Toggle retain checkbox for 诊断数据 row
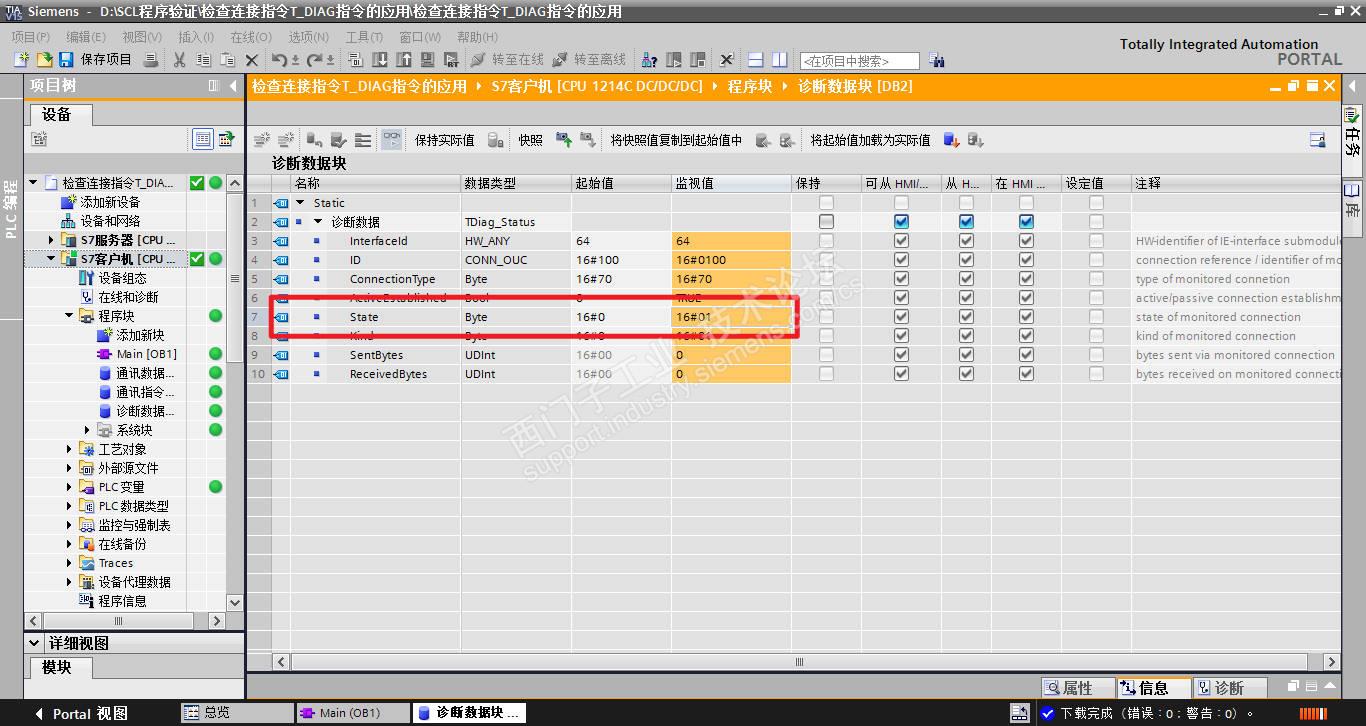The width and height of the screenshot is (1366, 726). tap(826, 222)
